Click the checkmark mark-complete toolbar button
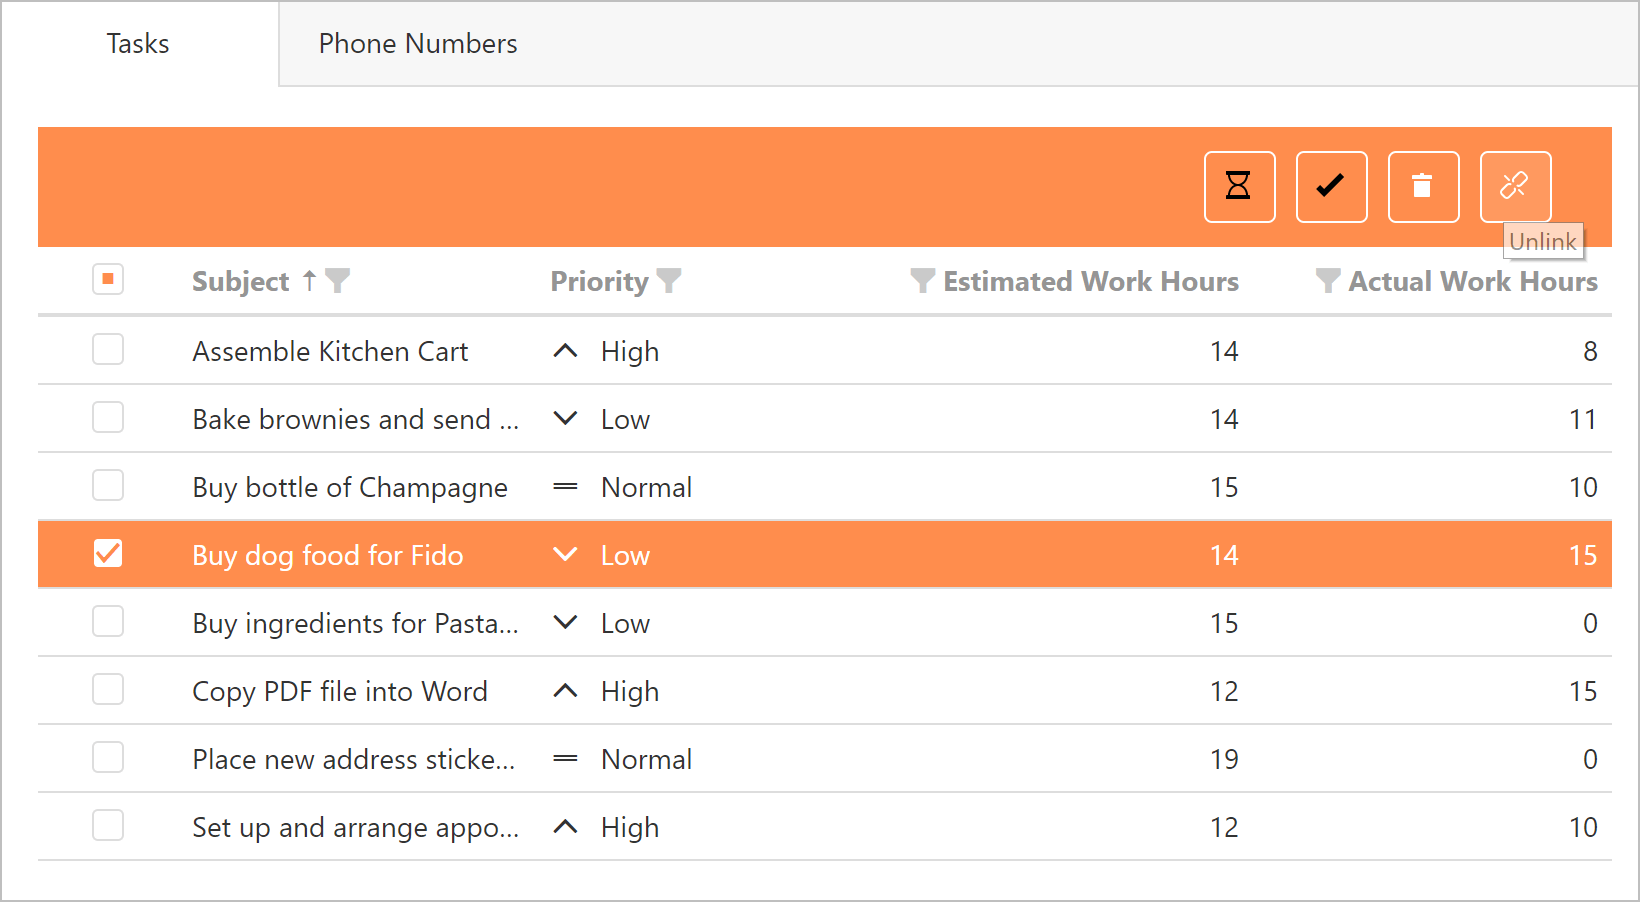Image resolution: width=1640 pixels, height=902 pixels. pyautogui.click(x=1331, y=186)
